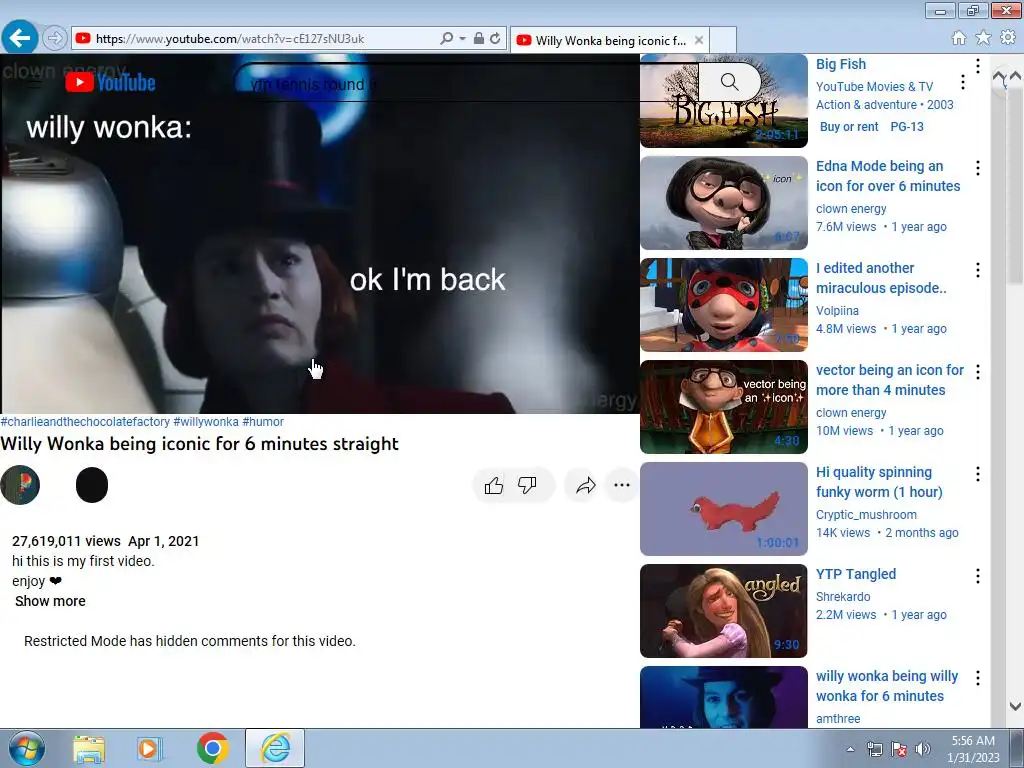Screen dimensions: 1024x768
Task: Open Favorites star icon
Action: pyautogui.click(x=983, y=38)
